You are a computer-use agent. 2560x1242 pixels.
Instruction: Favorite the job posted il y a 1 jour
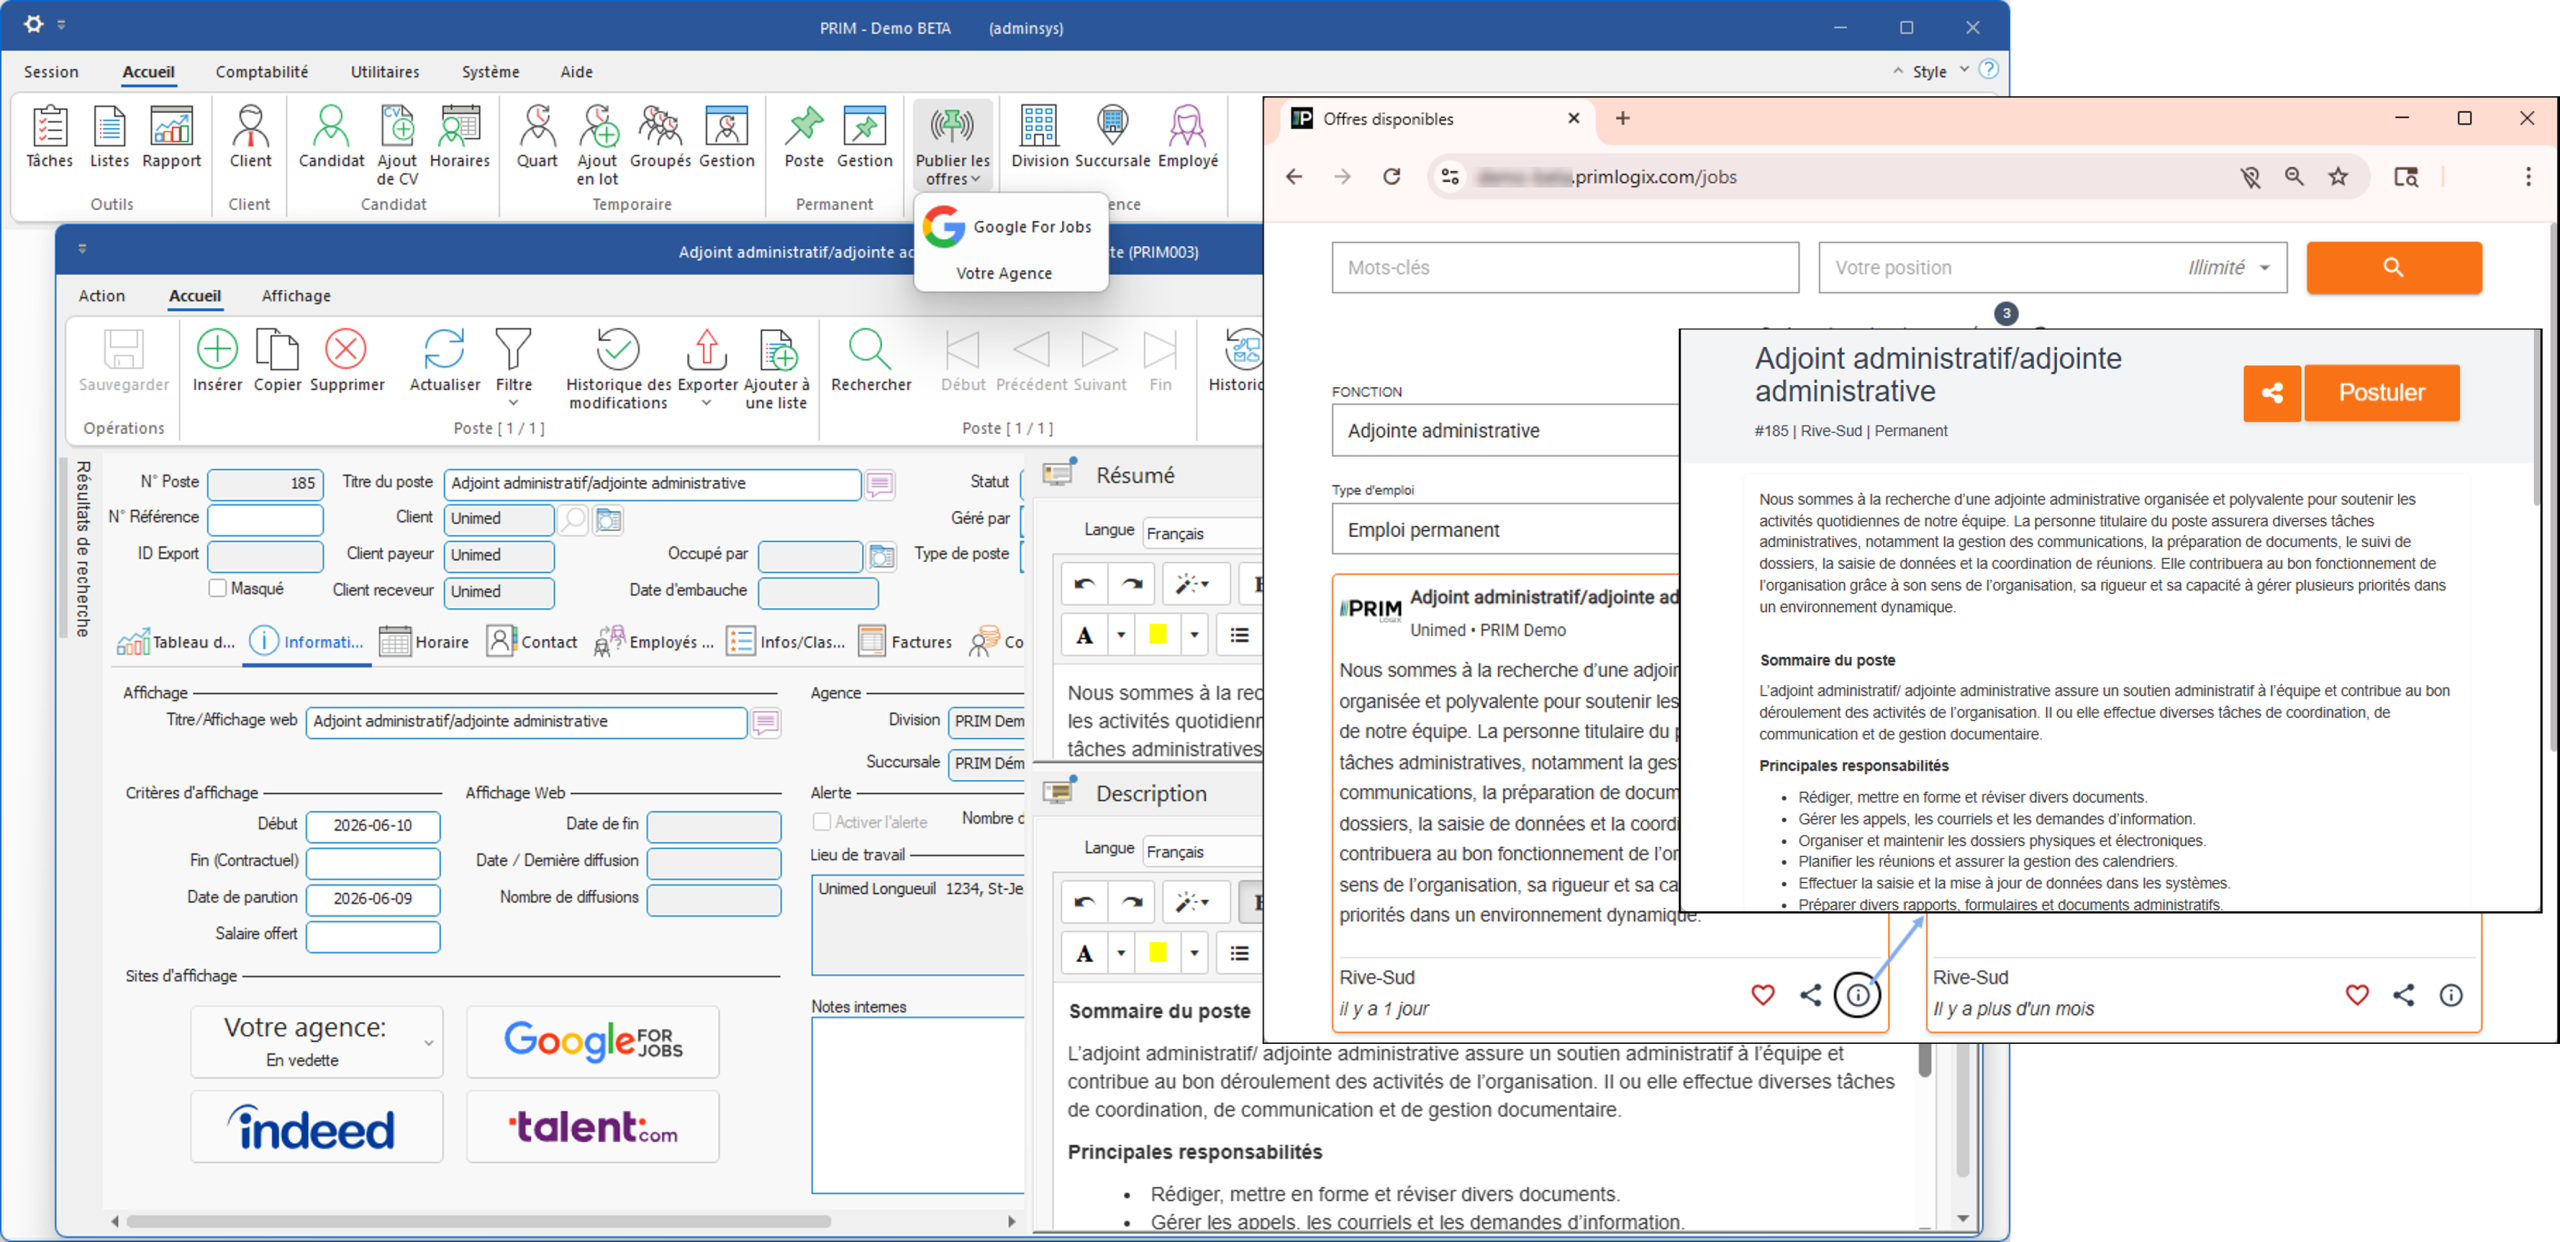[x=1763, y=995]
